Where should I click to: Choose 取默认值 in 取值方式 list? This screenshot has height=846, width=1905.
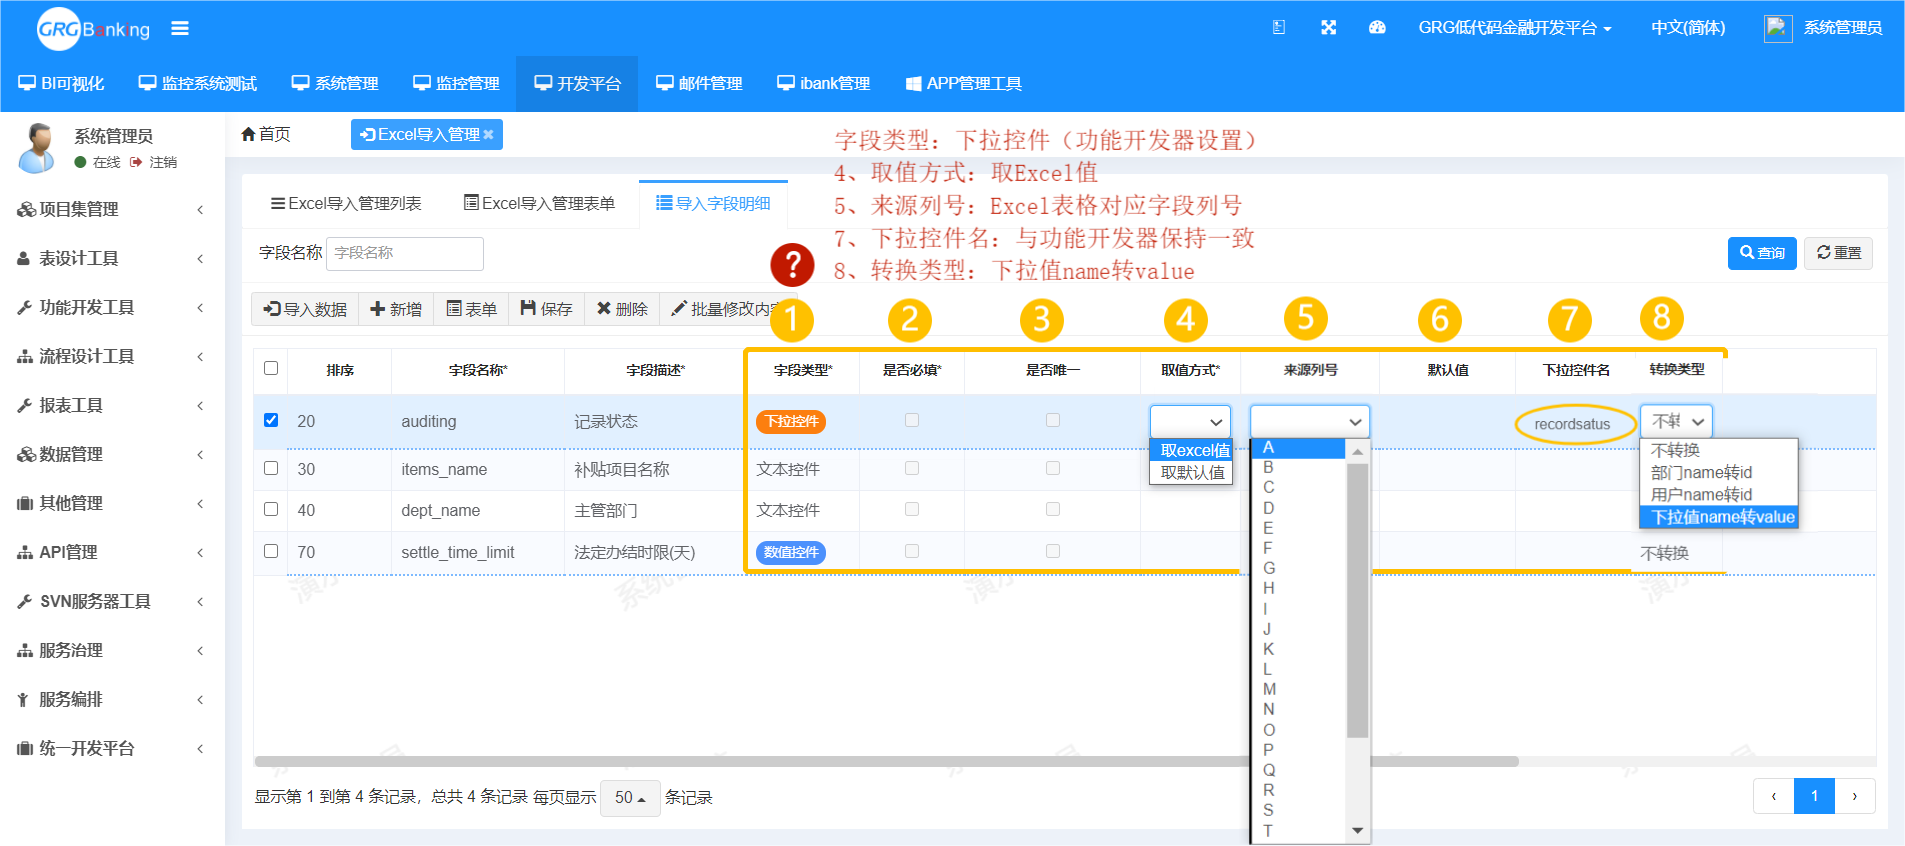(x=1191, y=472)
